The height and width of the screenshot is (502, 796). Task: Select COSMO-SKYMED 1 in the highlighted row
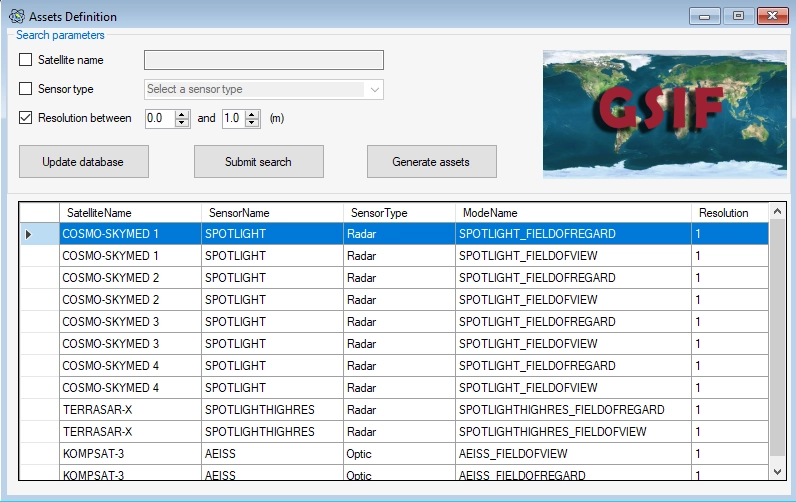(130, 234)
